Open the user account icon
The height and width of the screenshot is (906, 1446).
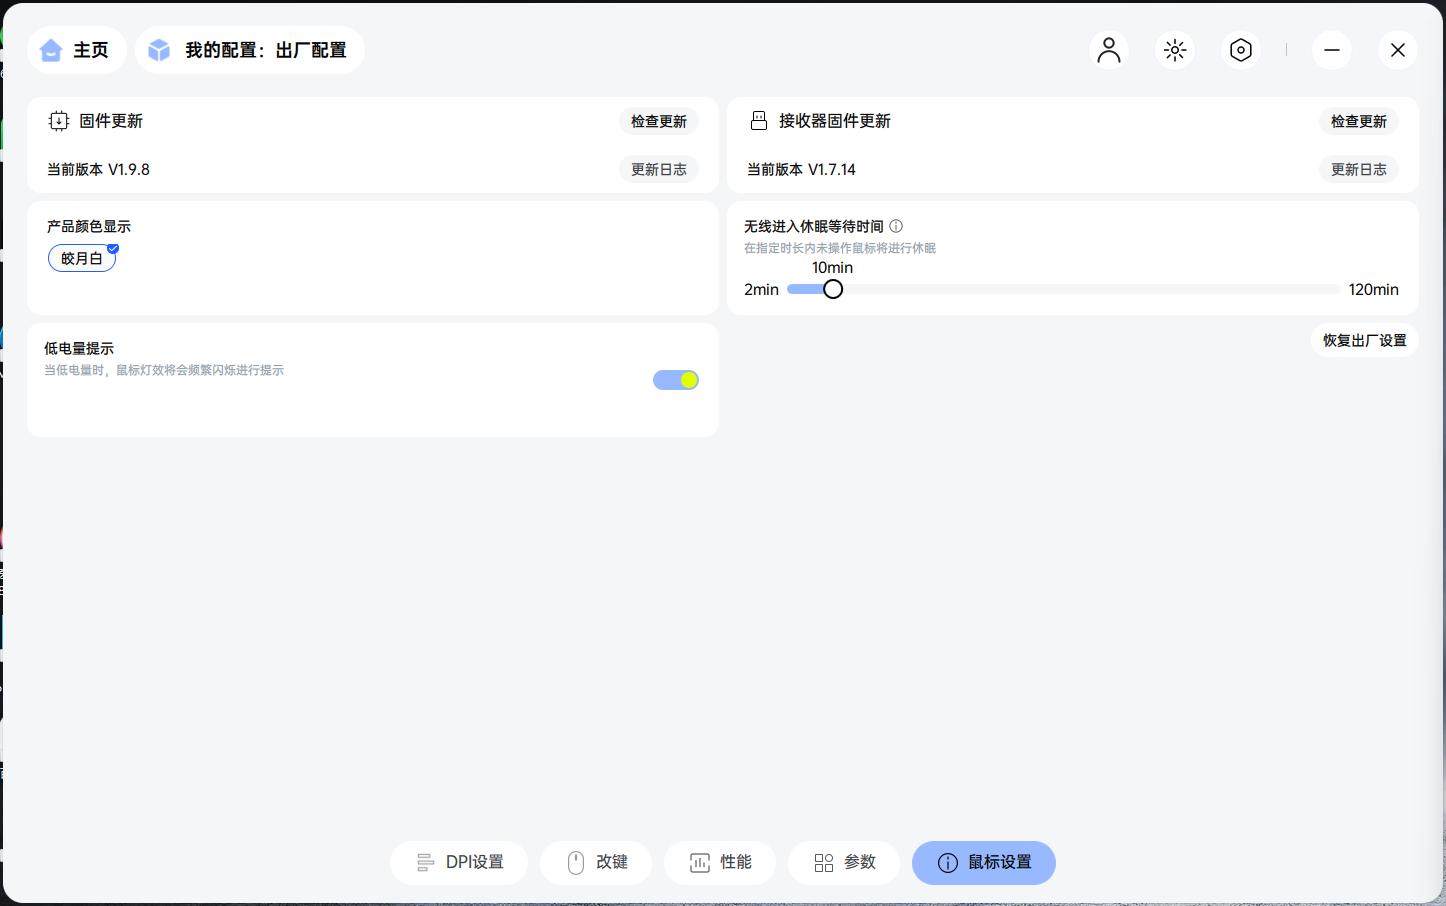(1109, 50)
